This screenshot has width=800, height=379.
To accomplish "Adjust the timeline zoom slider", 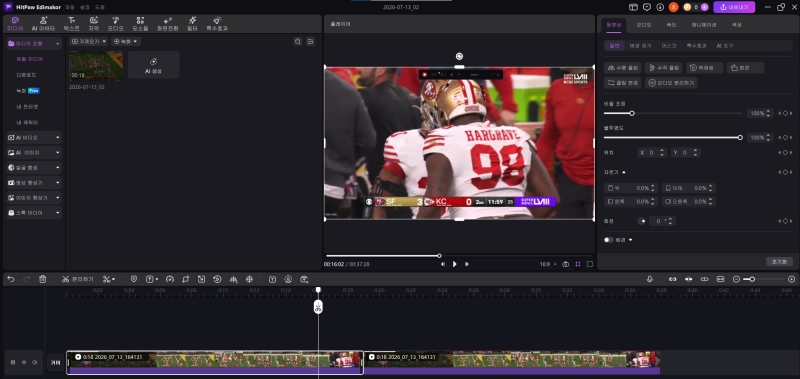I will pyautogui.click(x=763, y=279).
